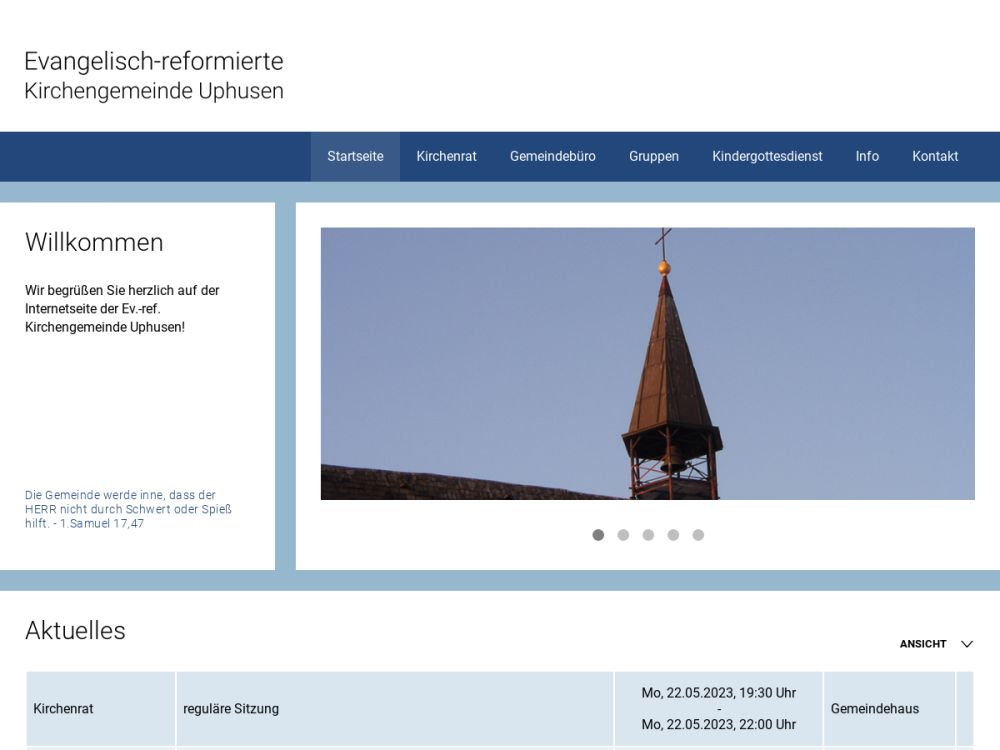Jump to the third slideshow dot
The height and width of the screenshot is (750, 1000).
pyautogui.click(x=648, y=535)
